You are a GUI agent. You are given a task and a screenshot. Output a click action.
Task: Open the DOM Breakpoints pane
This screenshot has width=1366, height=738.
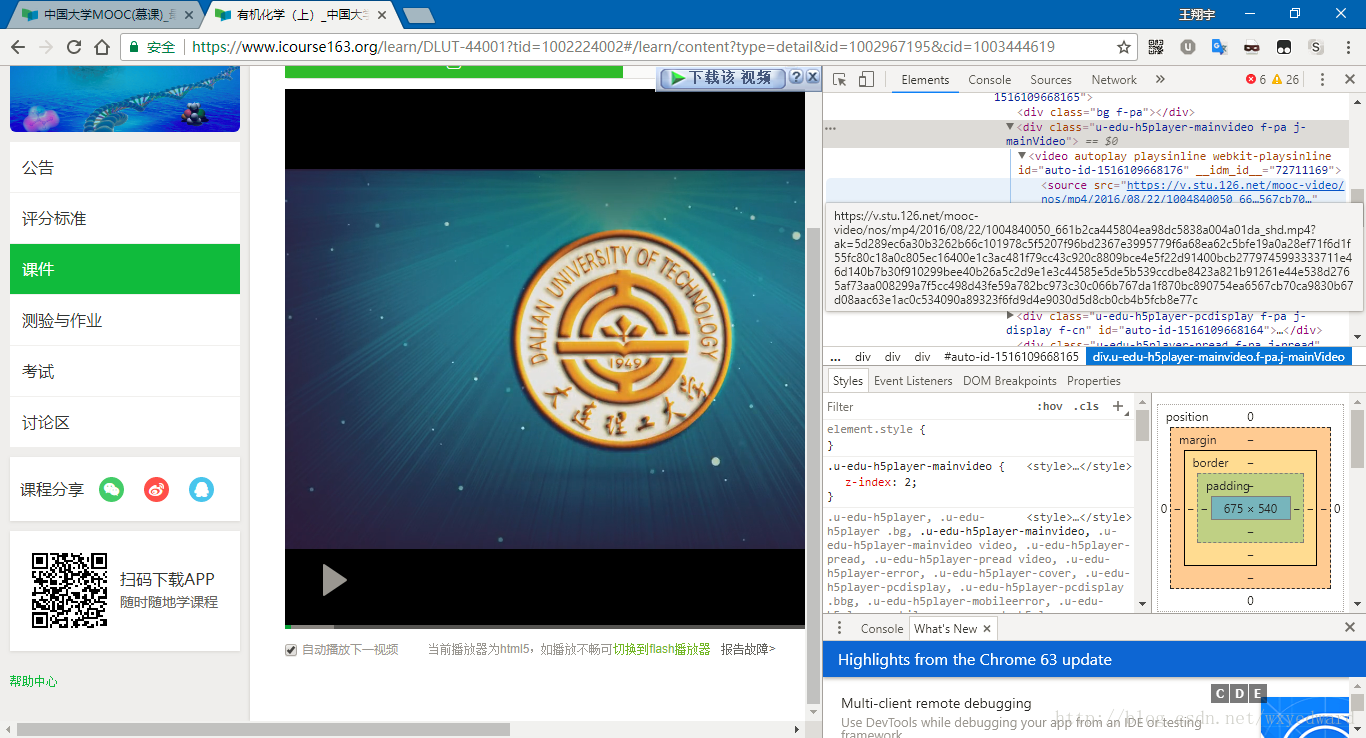click(1010, 381)
